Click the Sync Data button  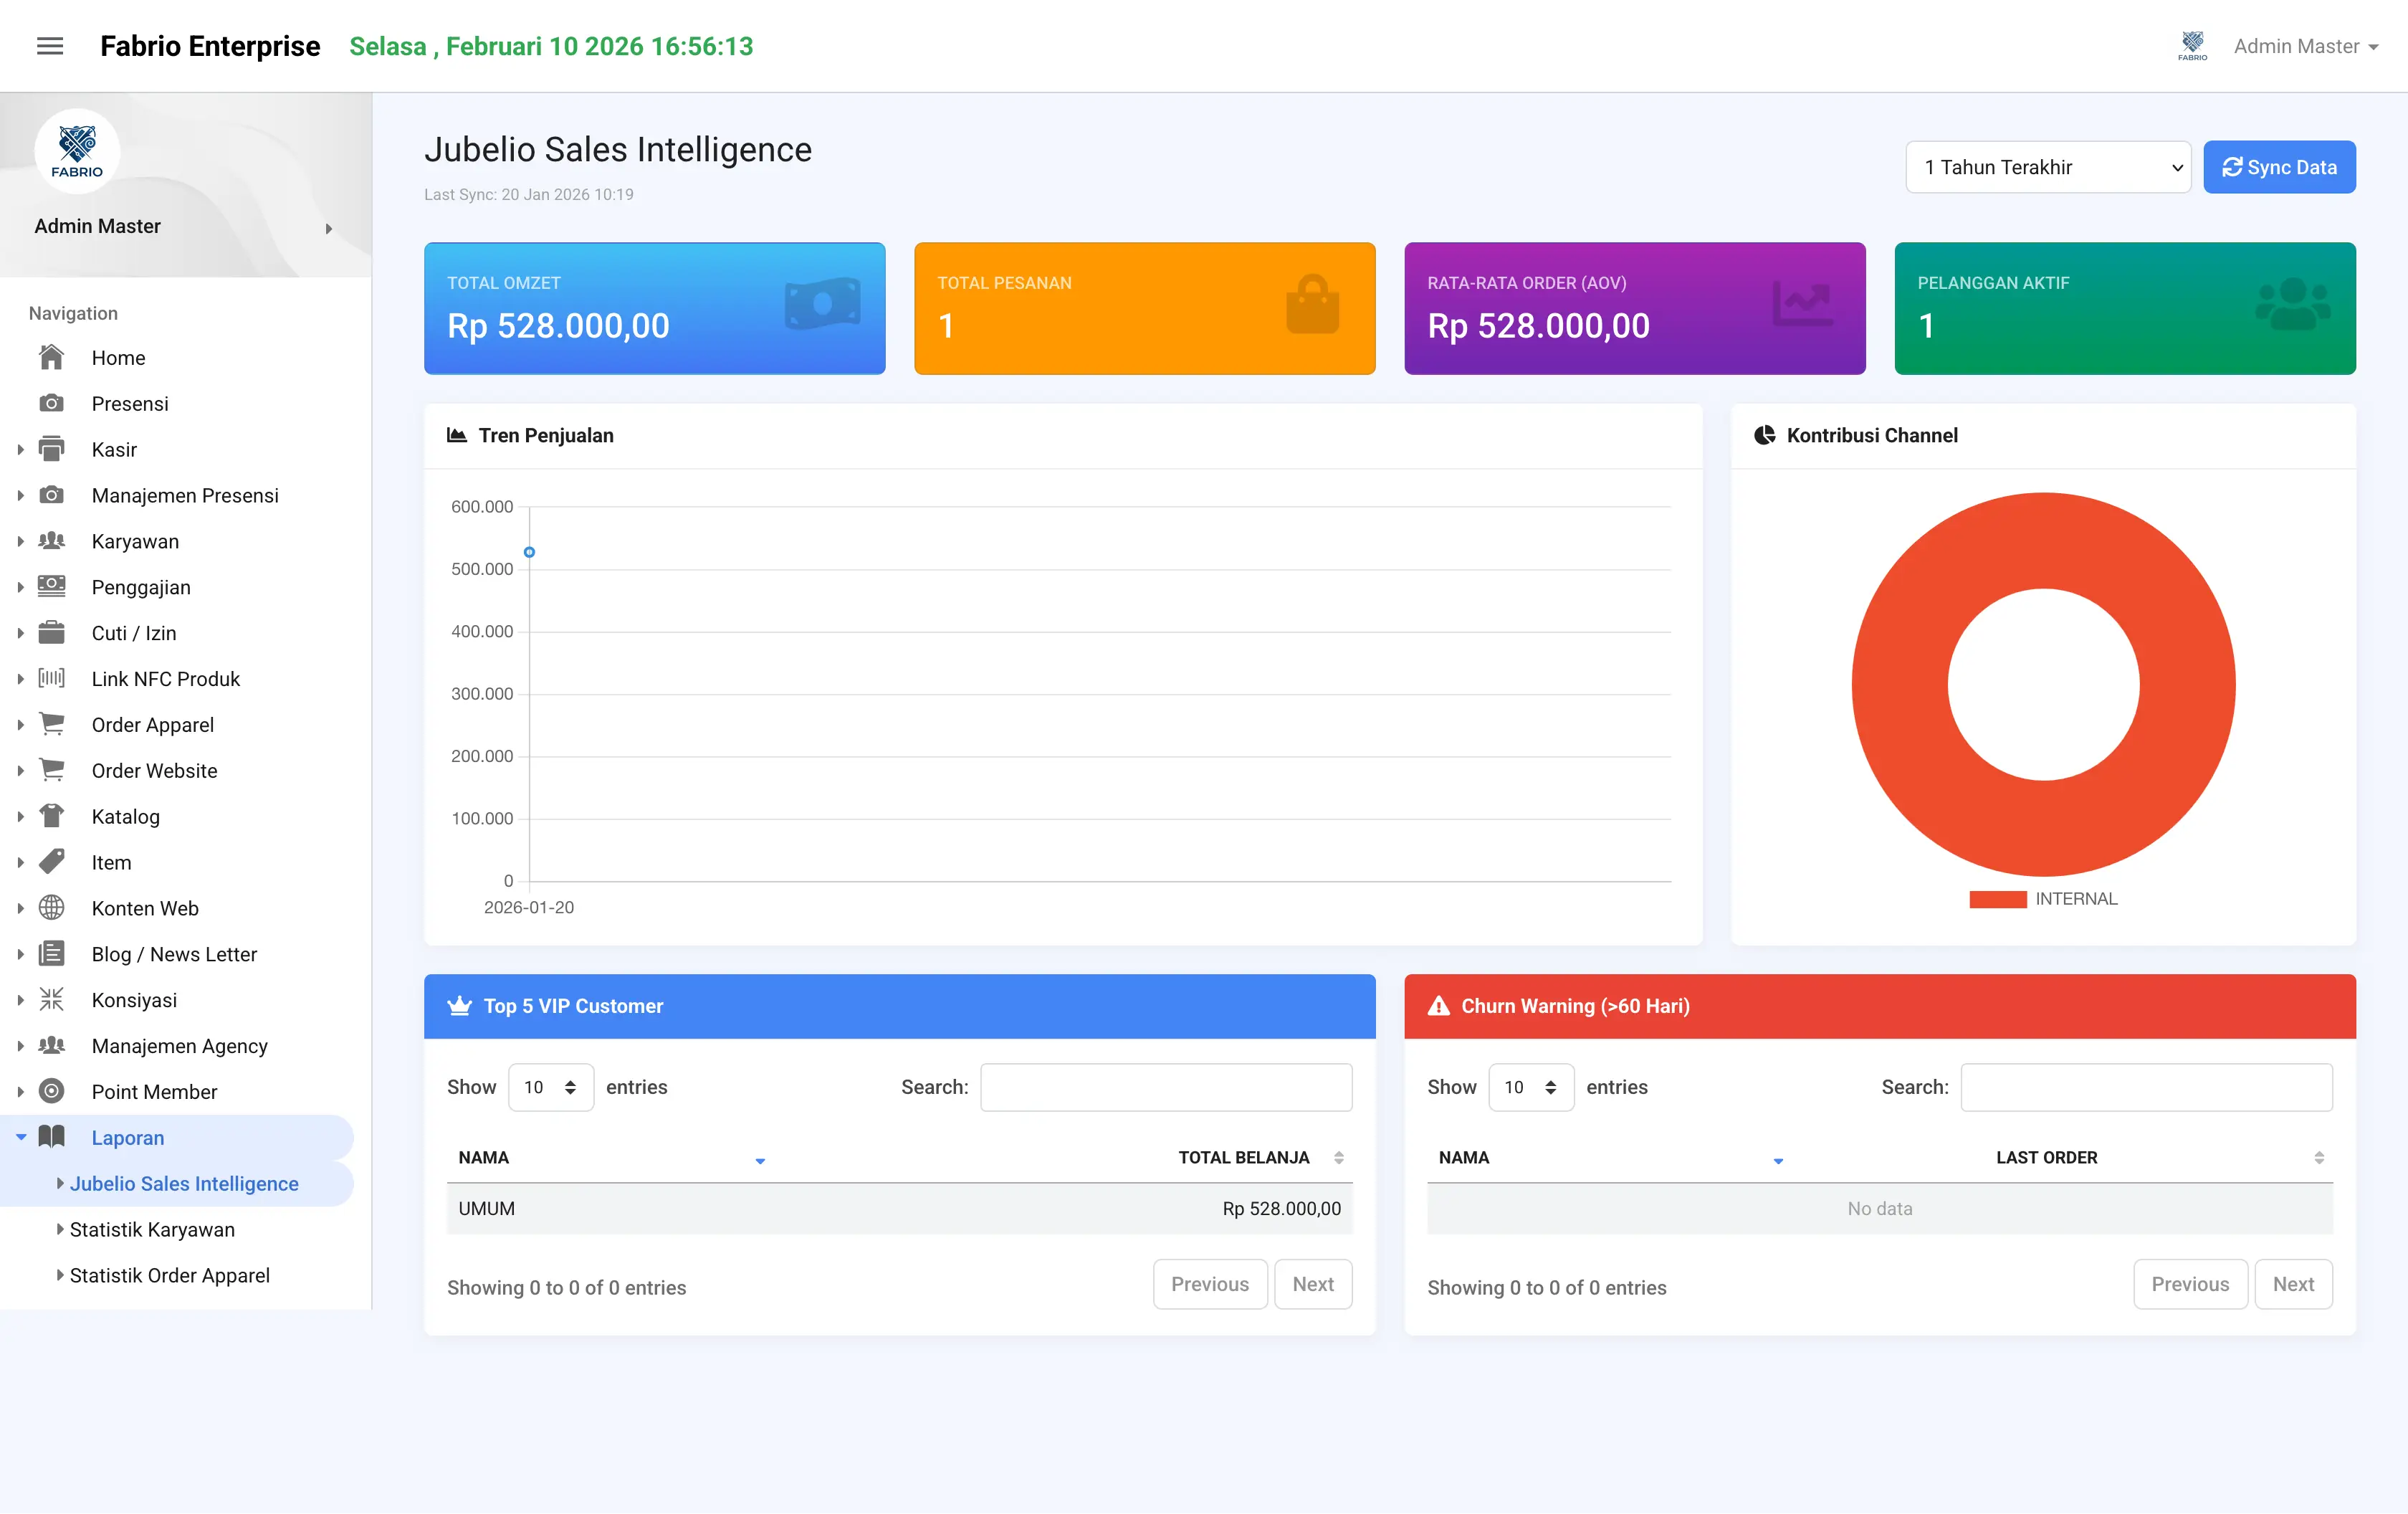[2279, 167]
